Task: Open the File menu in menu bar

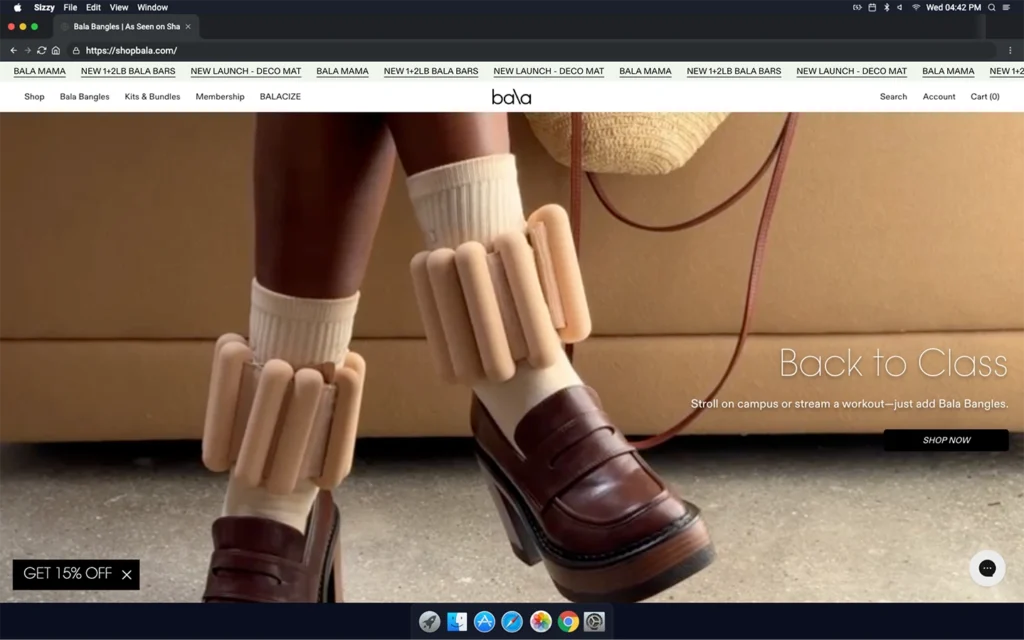Action: pyautogui.click(x=70, y=7)
